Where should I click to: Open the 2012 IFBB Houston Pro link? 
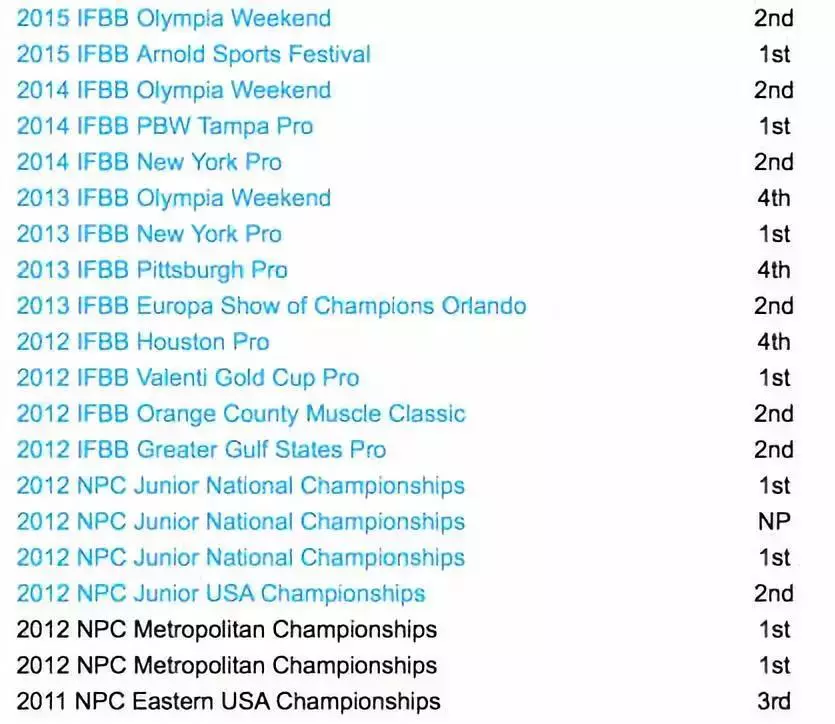pos(143,342)
